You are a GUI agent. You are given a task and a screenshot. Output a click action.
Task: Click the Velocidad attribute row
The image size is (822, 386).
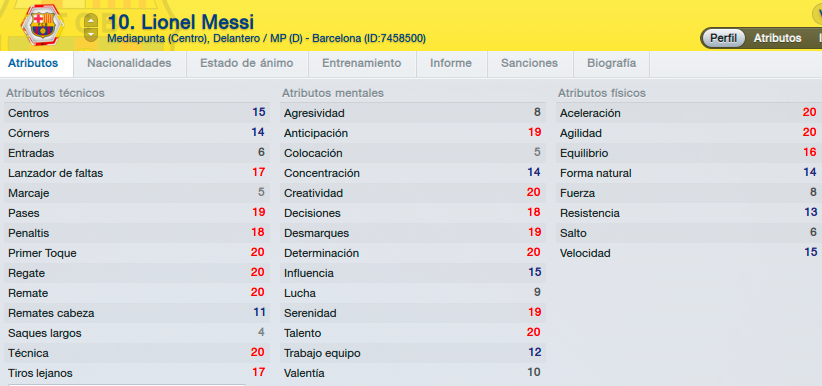(689, 253)
